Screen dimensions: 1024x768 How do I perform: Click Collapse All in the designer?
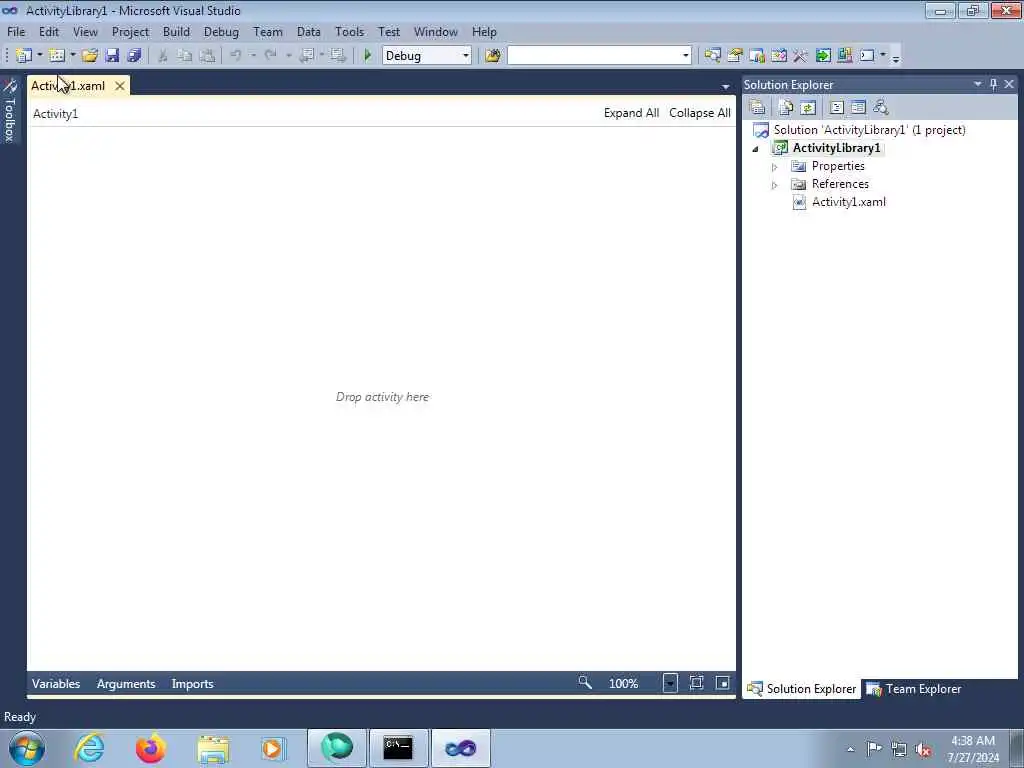pos(700,113)
